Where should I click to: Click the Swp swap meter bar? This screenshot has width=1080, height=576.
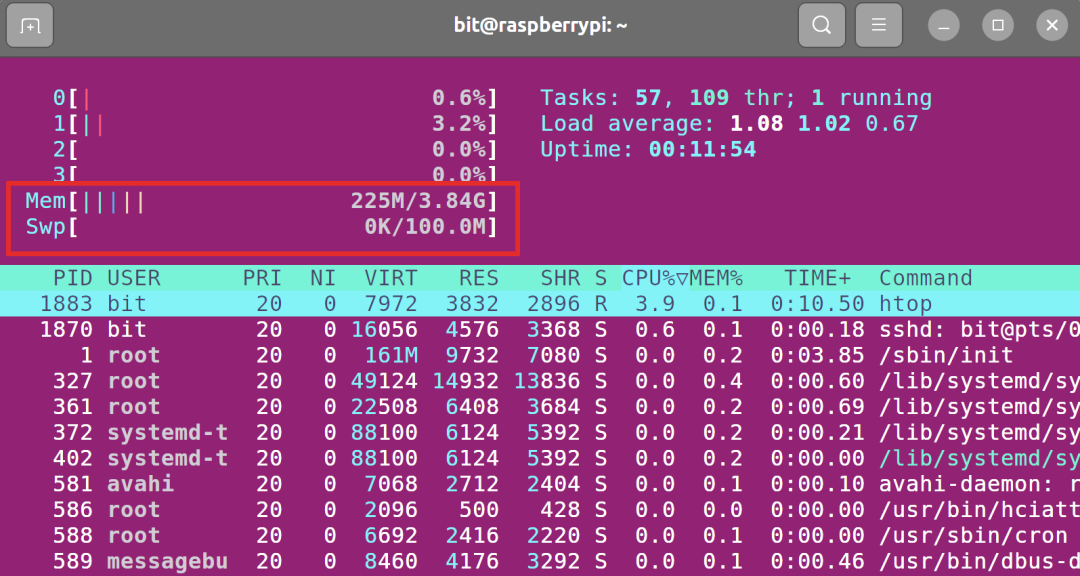tap(261, 227)
